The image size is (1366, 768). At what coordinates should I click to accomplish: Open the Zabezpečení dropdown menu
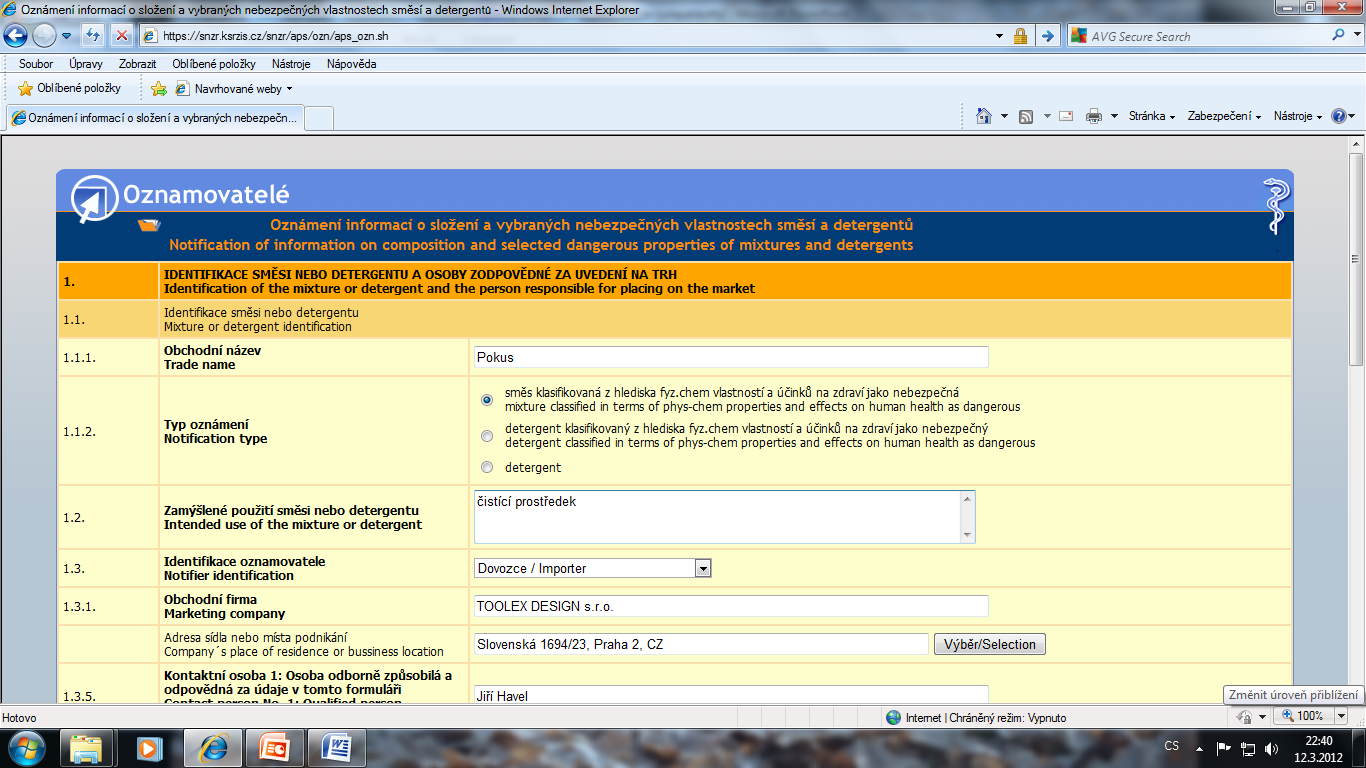[x=1224, y=116]
